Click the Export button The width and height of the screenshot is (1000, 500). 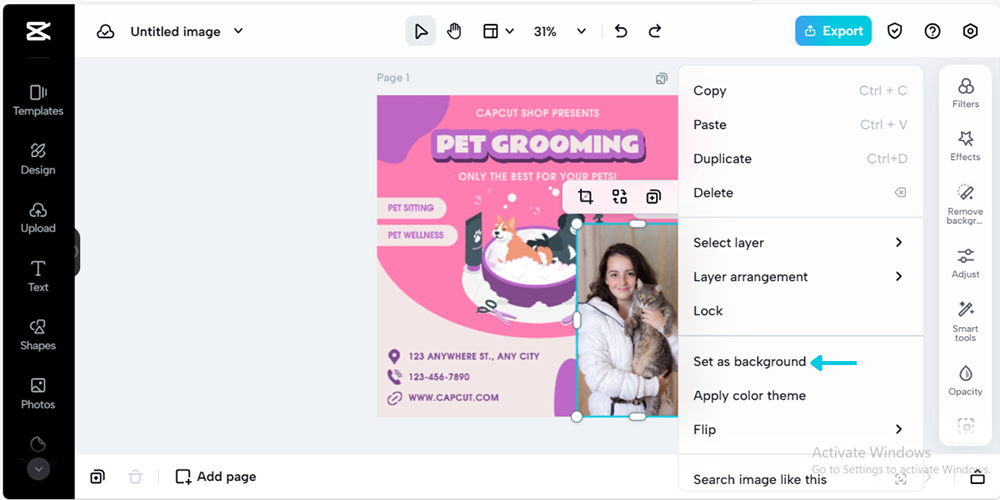coord(833,31)
